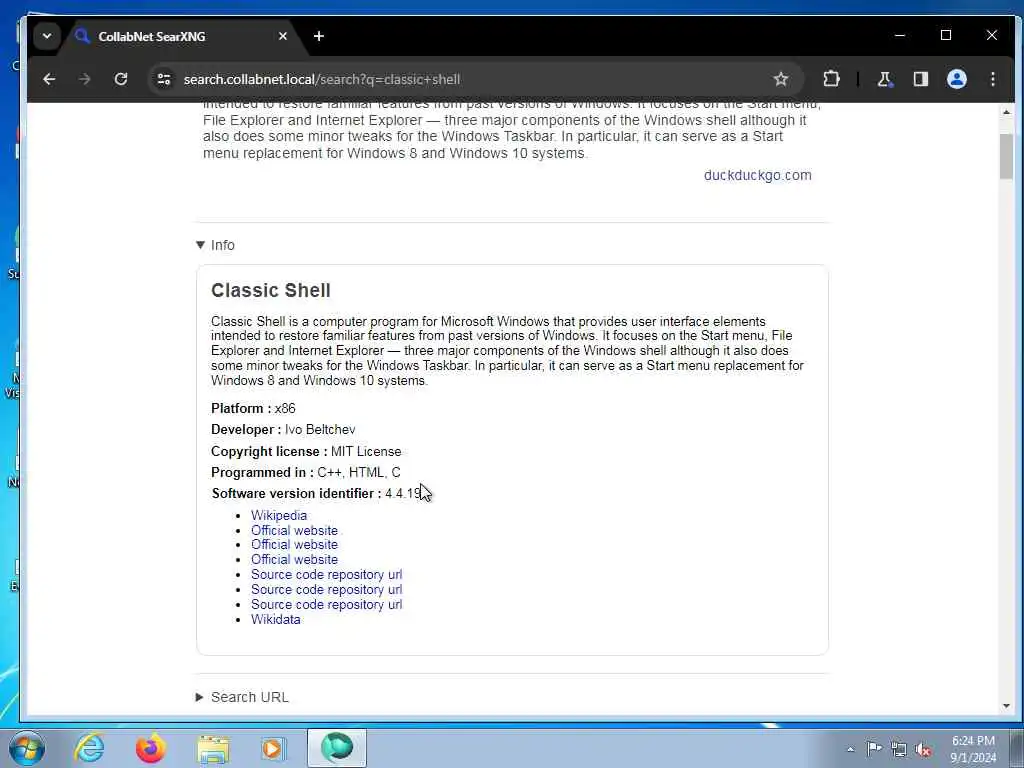The height and width of the screenshot is (768, 1024).
Task: Open the tab search dropdown arrow
Action: tap(47, 36)
